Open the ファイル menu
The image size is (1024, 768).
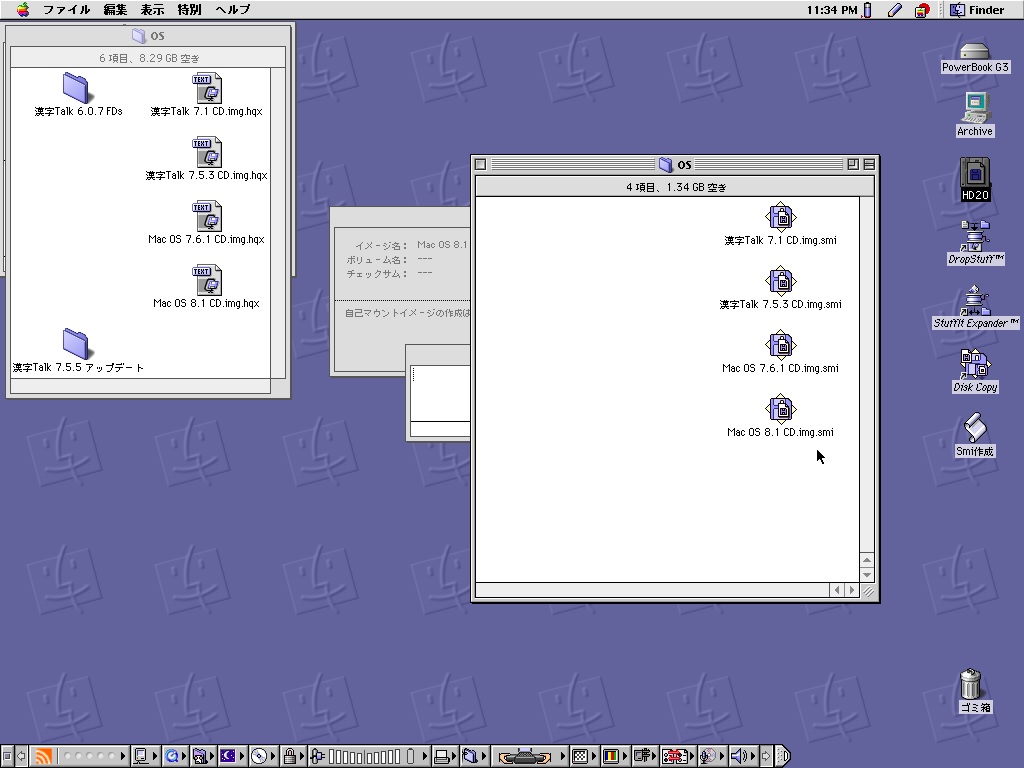click(67, 10)
